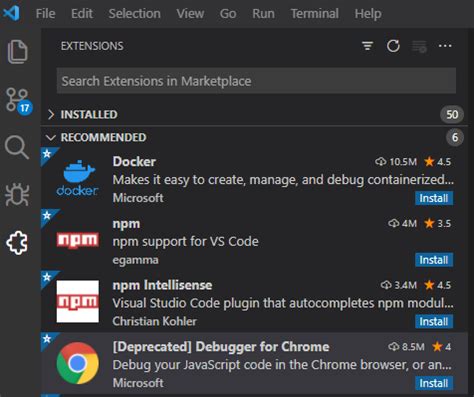This screenshot has height=397, width=474.
Task: Install the npm extension by egamma
Action: tap(434, 260)
